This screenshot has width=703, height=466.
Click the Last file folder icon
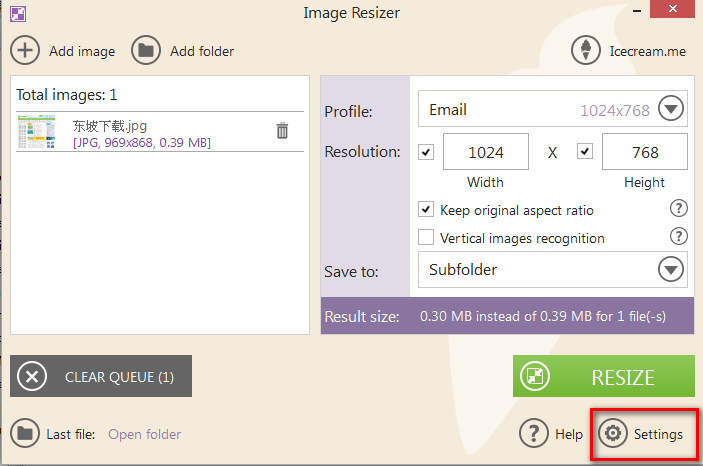[25, 434]
